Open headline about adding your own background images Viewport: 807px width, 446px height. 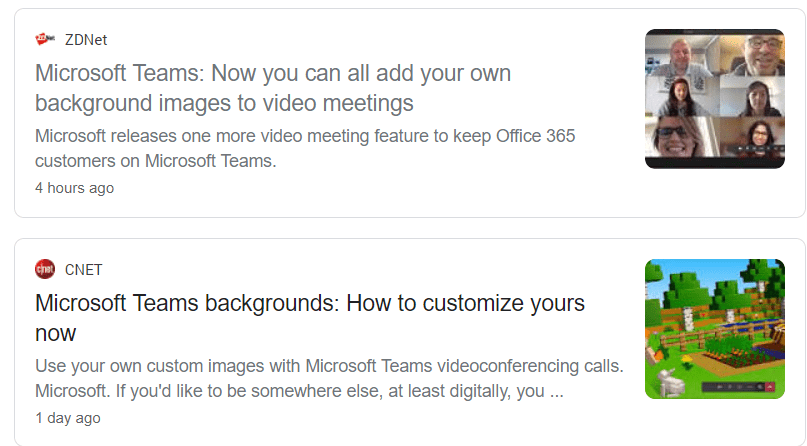coord(273,88)
